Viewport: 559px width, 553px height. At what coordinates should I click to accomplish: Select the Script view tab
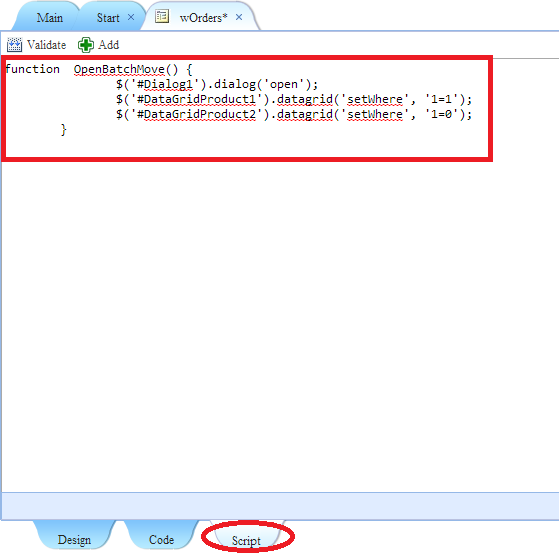tap(246, 541)
